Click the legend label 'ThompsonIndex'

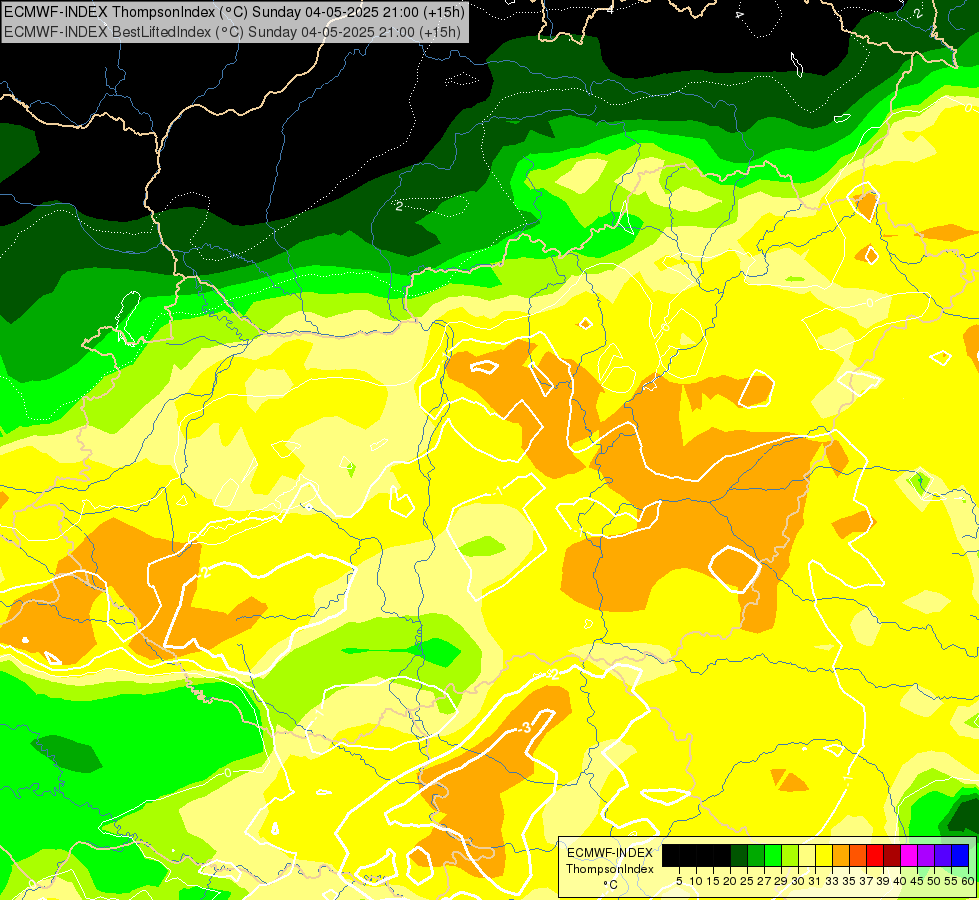click(609, 869)
